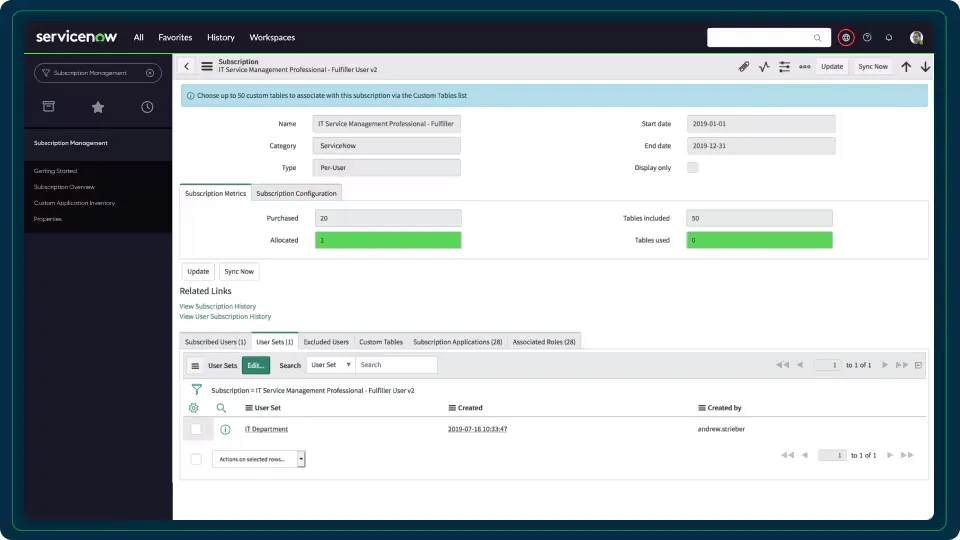This screenshot has height=540, width=960.
Task: Open the history clock icon in the sidebar
Action: pyautogui.click(x=147, y=107)
